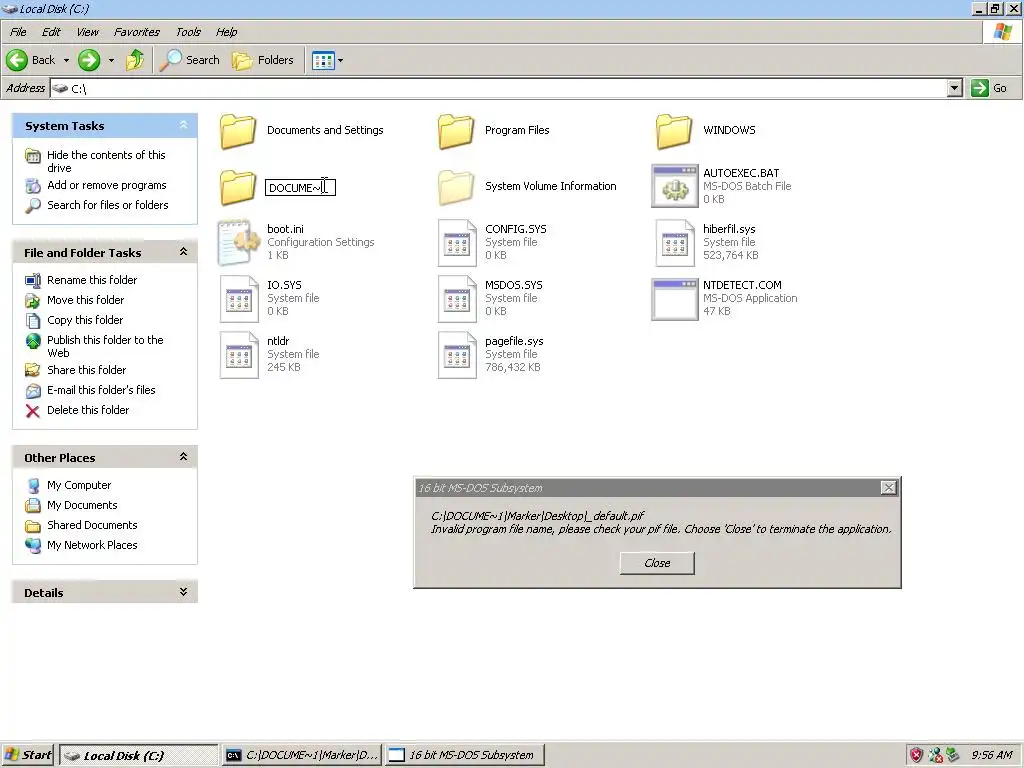
Task: Click Publish this folder to the Web
Action: 105,346
